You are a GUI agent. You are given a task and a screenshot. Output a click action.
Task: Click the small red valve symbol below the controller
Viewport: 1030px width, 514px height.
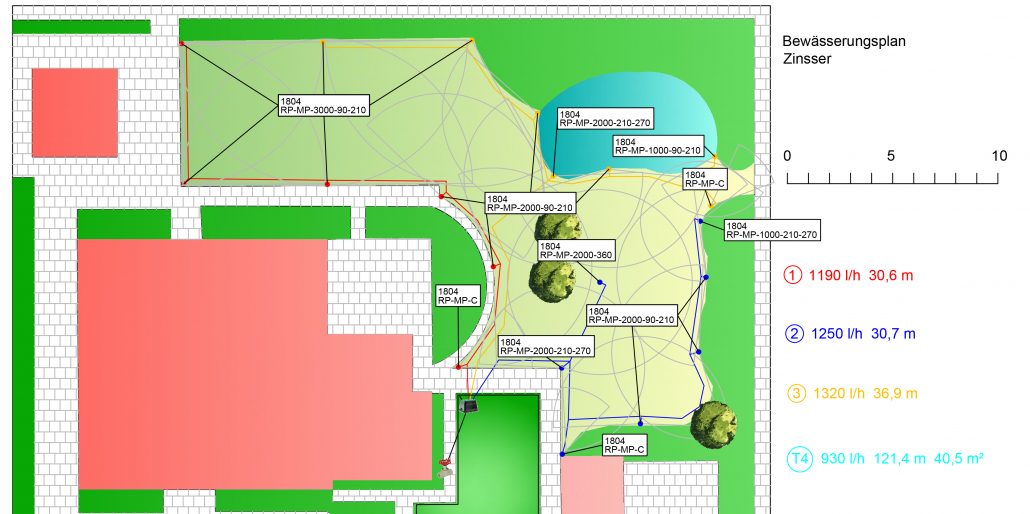(445, 462)
